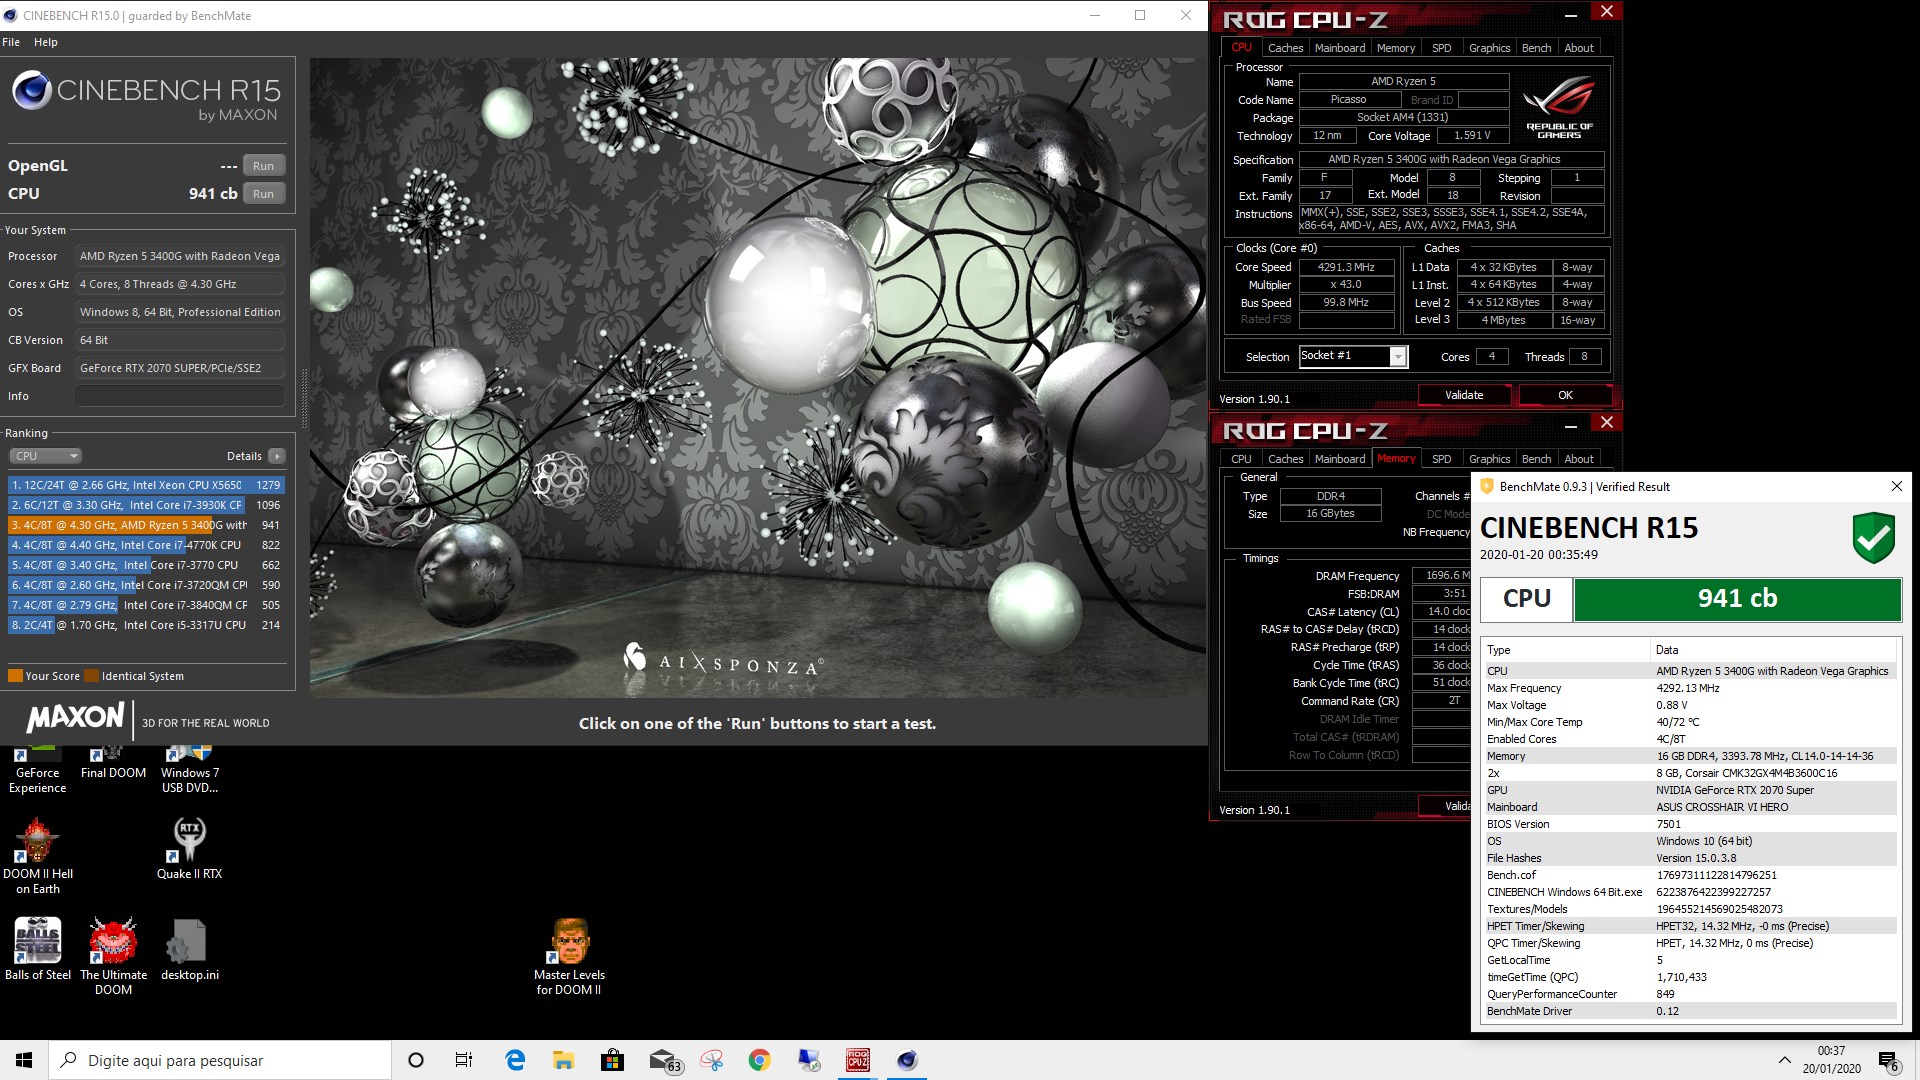The height and width of the screenshot is (1080, 1920).
Task: Open Graphics tab in upper CPU-Z window
Action: [1489, 48]
